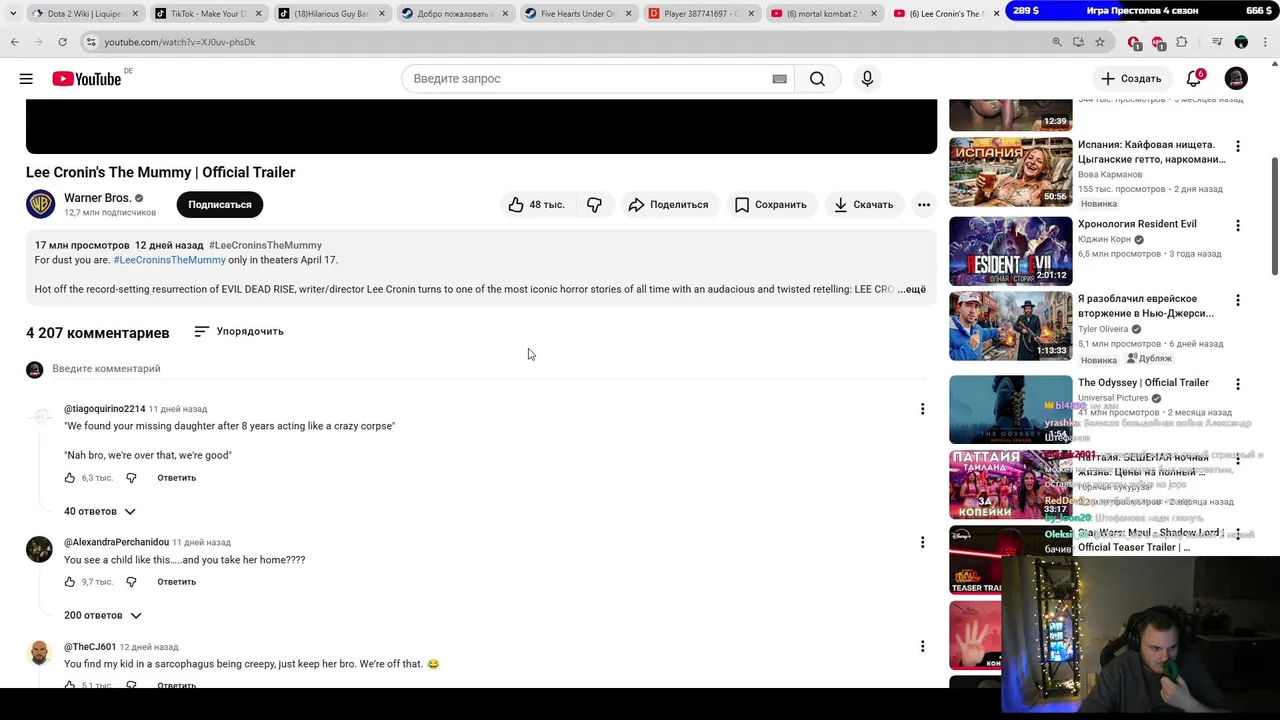Open the tab search dropdown arrow
The width and height of the screenshot is (1280, 720).
[12, 14]
